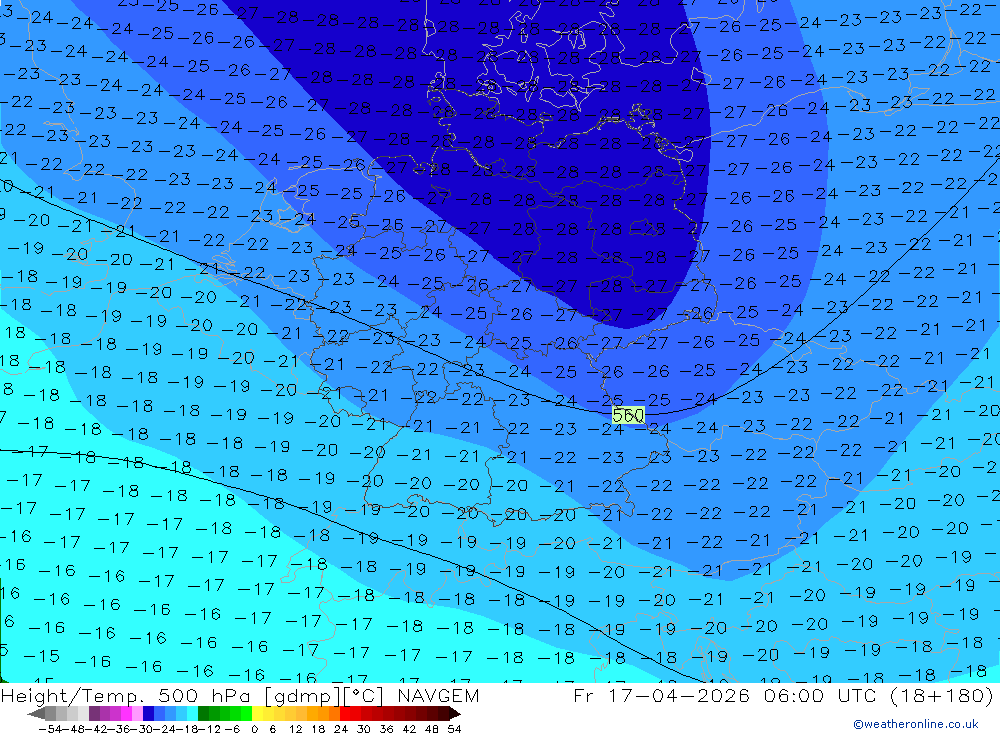This screenshot has width=1000, height=733.
Task: Click the '(18+180)' forecast run label
Action: [x=941, y=695]
